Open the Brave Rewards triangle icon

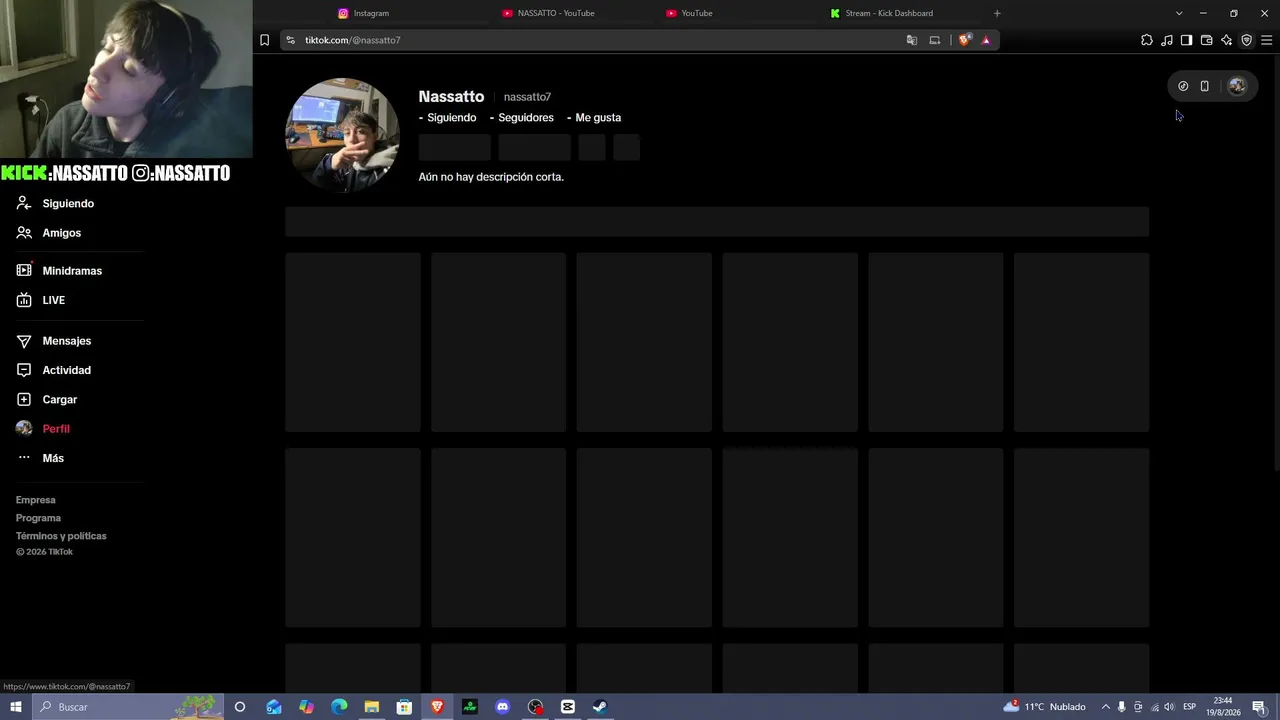[x=986, y=40]
